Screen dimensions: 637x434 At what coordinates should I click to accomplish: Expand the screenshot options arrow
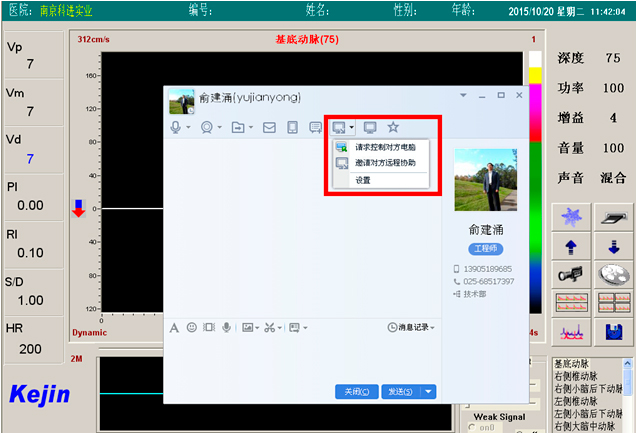(x=280, y=328)
